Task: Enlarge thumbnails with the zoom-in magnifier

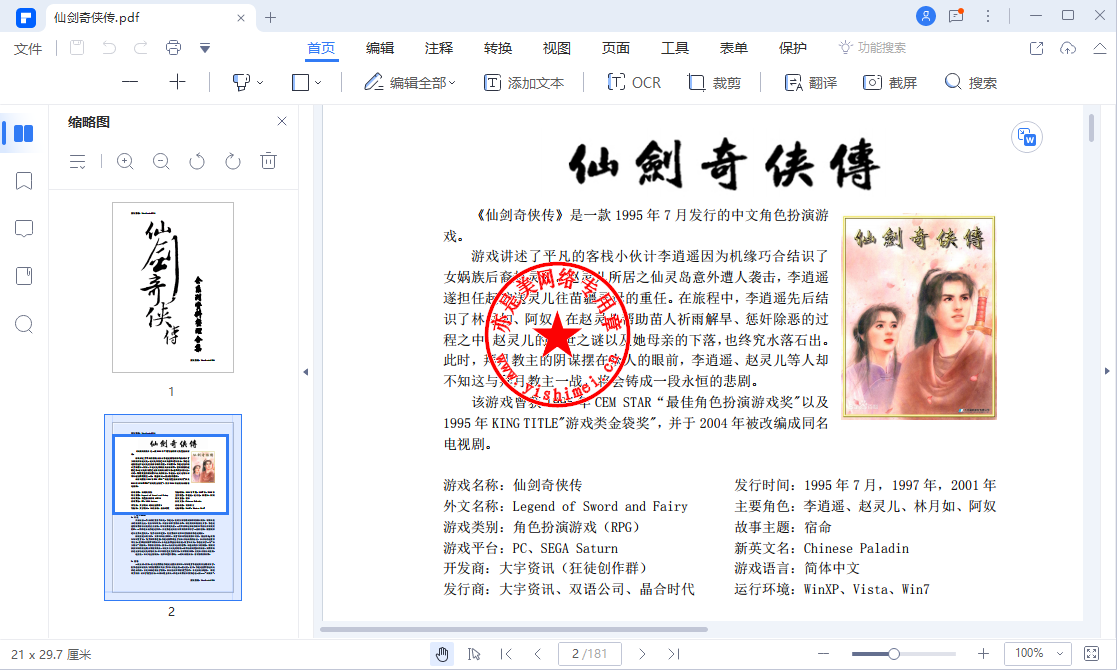Action: tap(125, 162)
